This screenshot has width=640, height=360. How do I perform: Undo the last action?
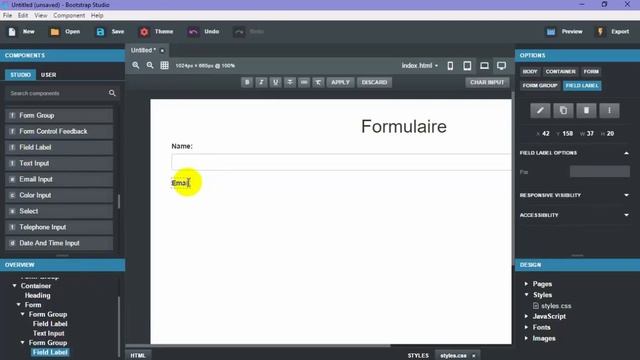pyautogui.click(x=193, y=32)
